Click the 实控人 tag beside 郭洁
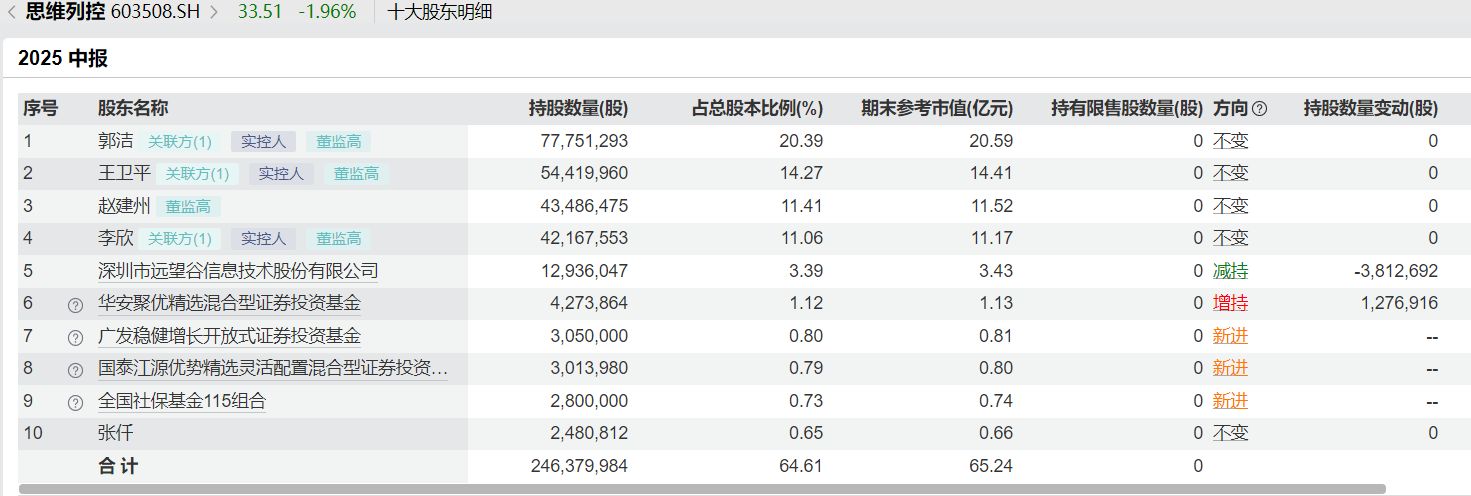1471x496 pixels. pos(264,141)
